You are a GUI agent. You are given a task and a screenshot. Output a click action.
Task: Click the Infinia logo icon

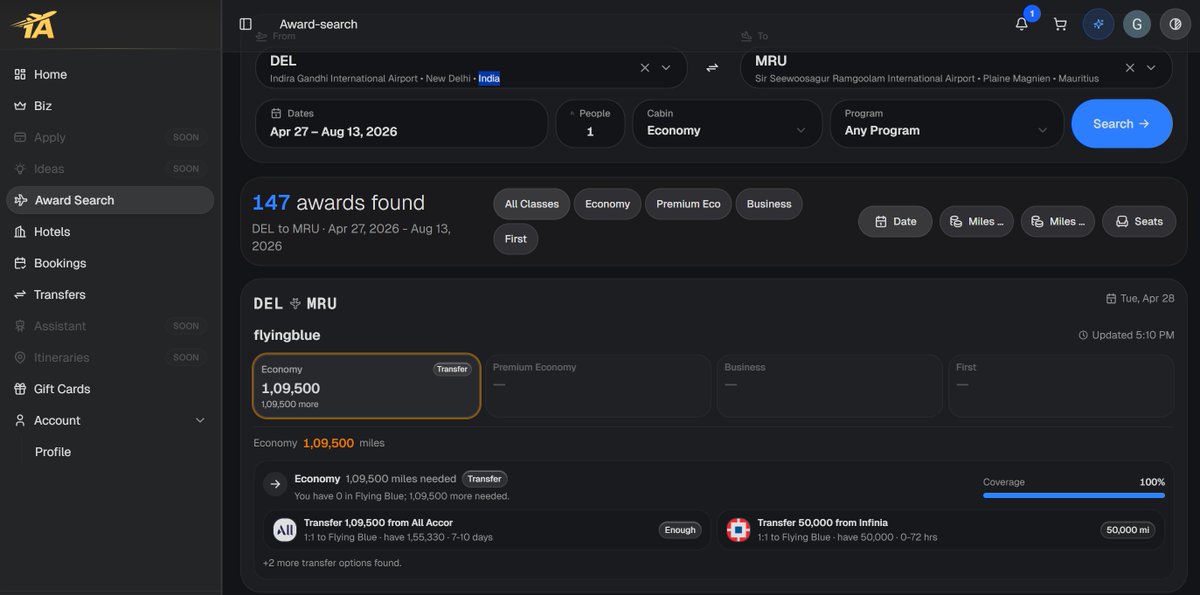point(738,530)
